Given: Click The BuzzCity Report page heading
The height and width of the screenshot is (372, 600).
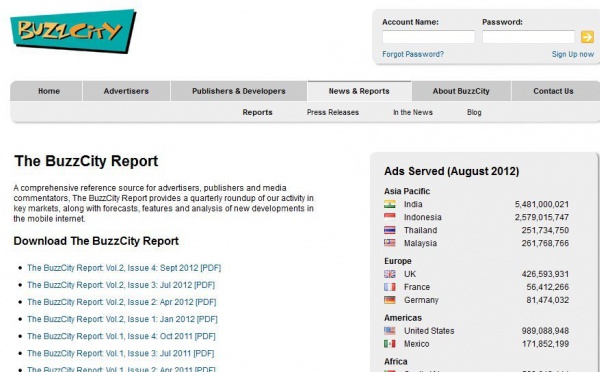Looking at the screenshot, I should 86,161.
